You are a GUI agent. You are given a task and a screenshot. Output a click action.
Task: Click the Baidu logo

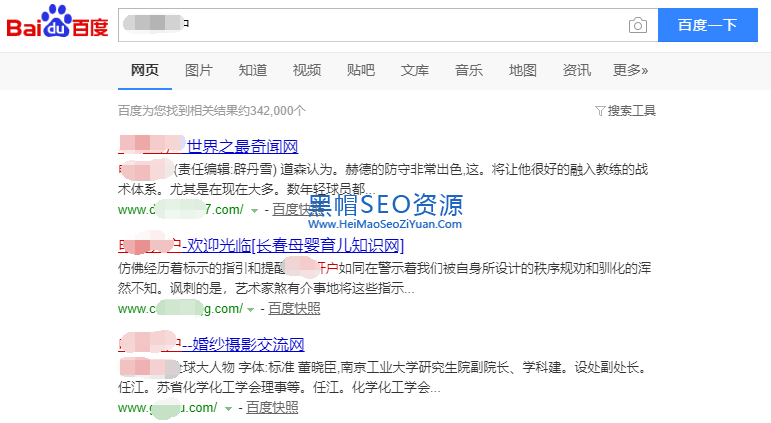[57, 24]
